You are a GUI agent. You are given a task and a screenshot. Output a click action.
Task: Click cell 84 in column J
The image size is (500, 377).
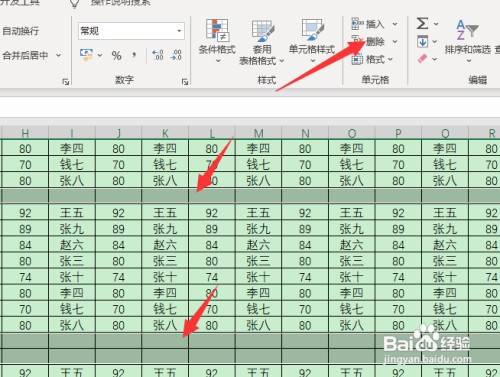pyautogui.click(x=119, y=245)
